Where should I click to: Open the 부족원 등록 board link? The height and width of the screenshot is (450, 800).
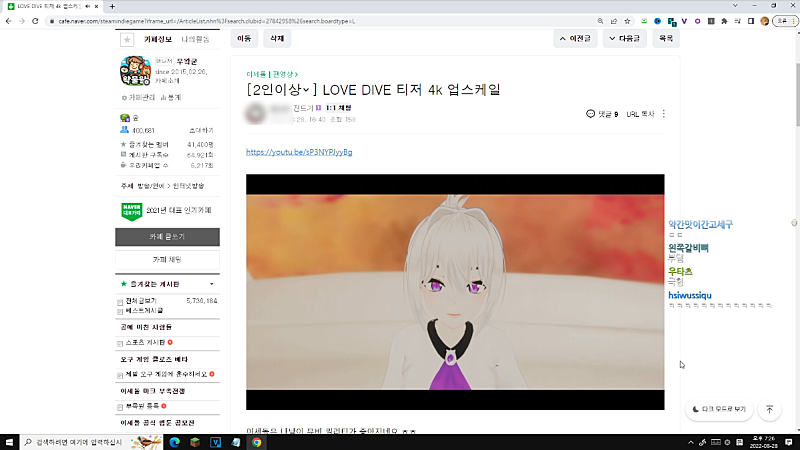pos(142,406)
